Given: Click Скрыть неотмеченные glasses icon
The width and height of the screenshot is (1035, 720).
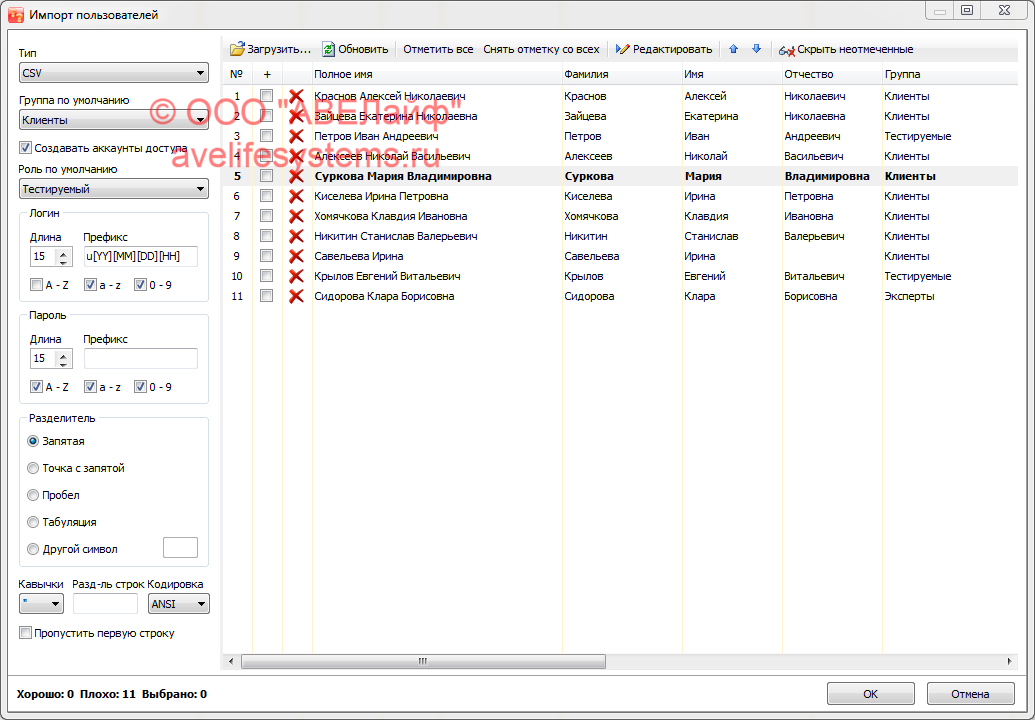Looking at the screenshot, I should point(787,50).
